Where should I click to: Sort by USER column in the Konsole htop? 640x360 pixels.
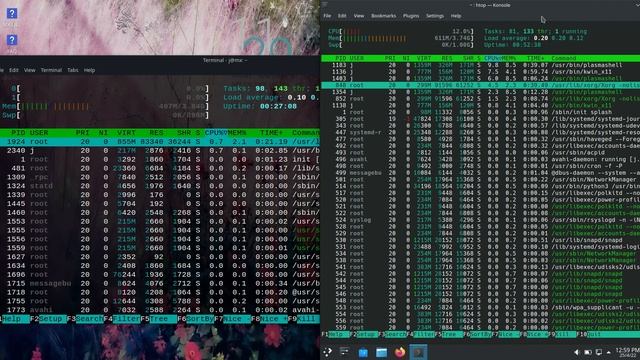coord(356,58)
